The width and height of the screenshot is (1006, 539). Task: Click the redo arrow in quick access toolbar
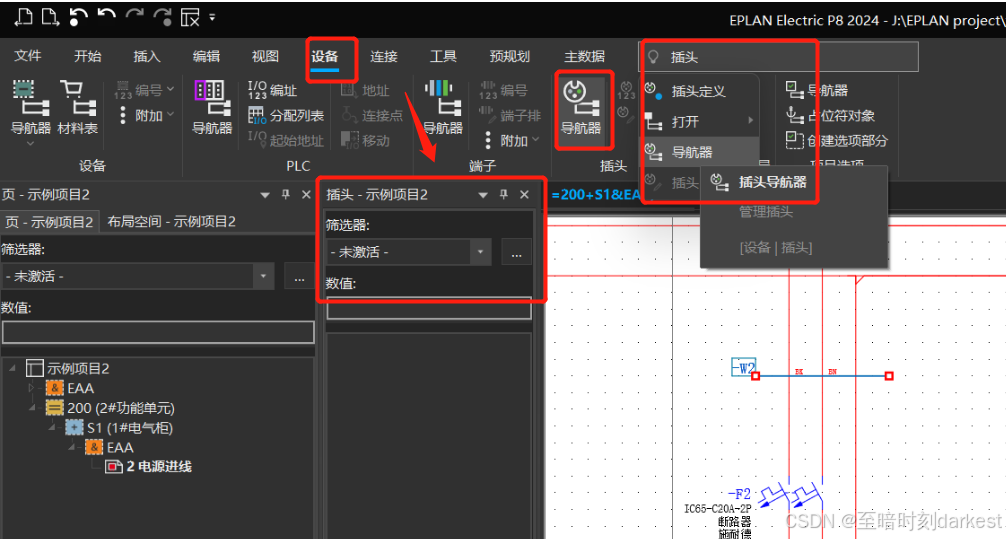click(134, 16)
